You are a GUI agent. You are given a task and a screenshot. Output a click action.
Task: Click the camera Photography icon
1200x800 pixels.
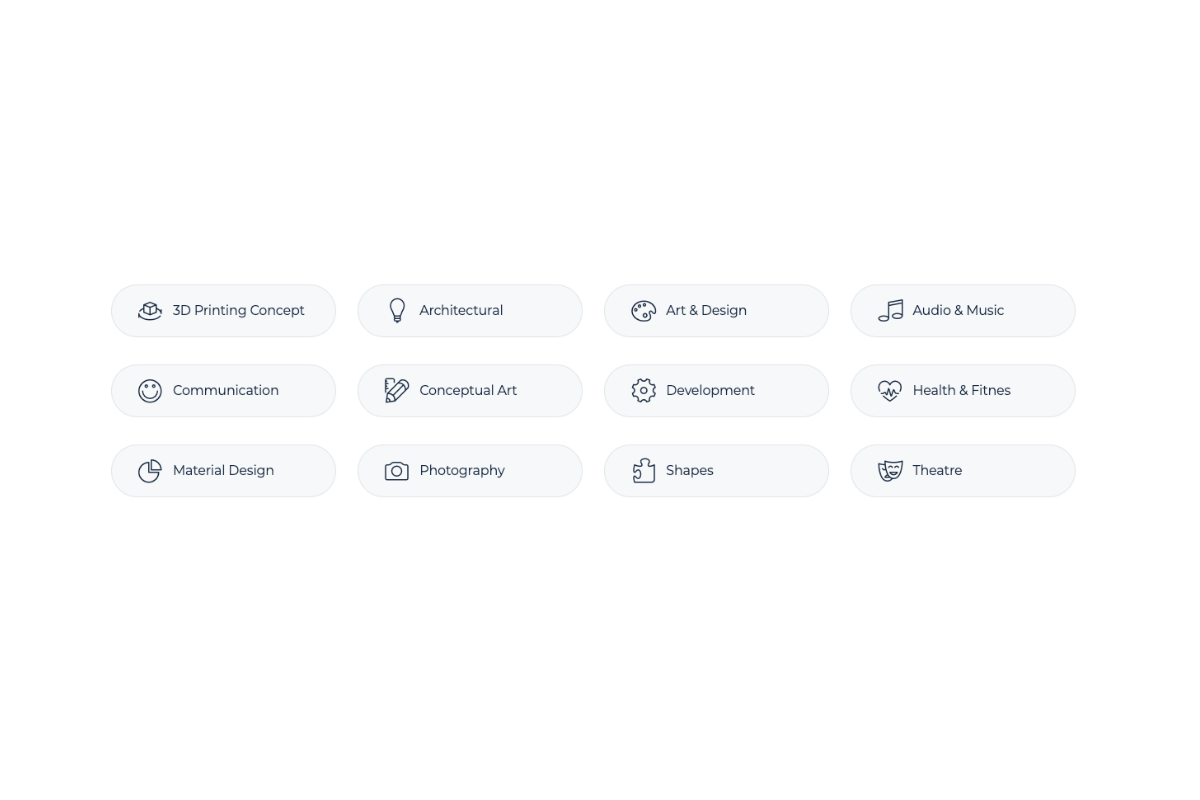(x=397, y=471)
